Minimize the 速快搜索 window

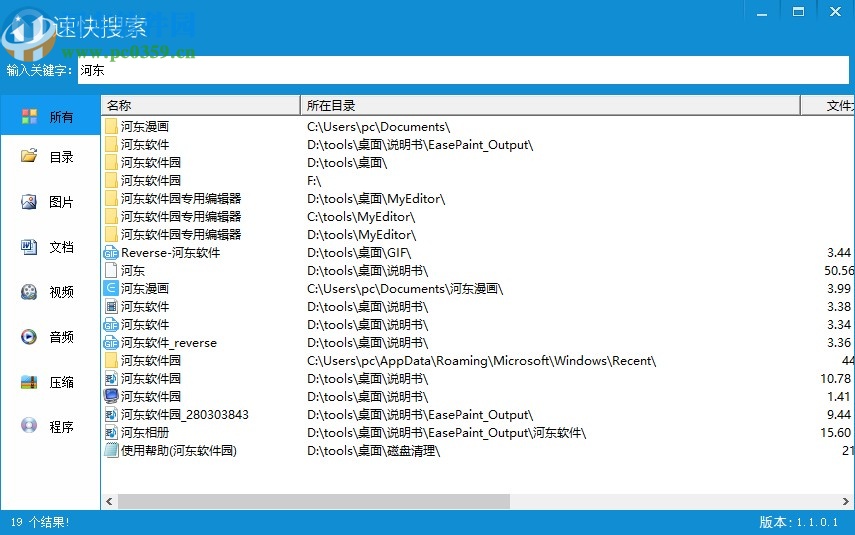[x=762, y=12]
